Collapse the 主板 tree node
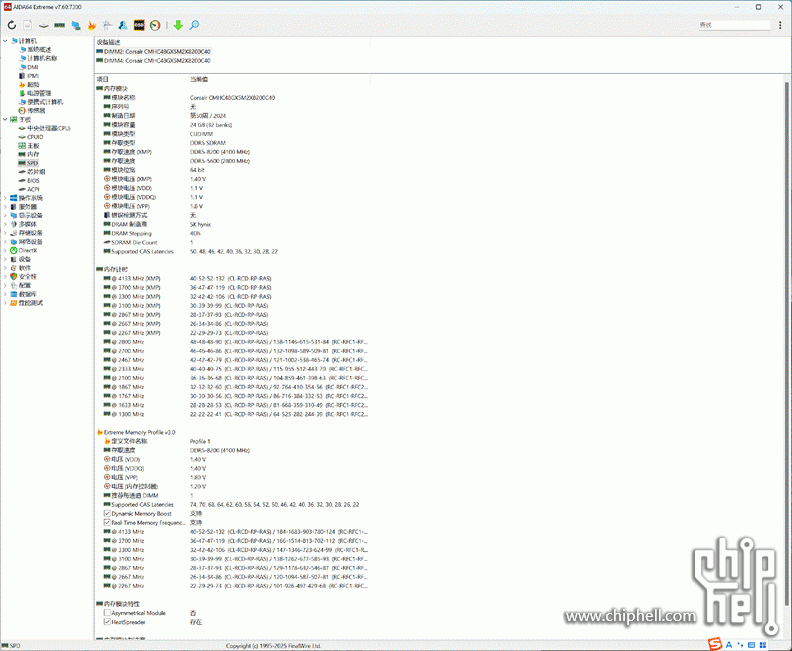The image size is (792, 651). pos(6,120)
